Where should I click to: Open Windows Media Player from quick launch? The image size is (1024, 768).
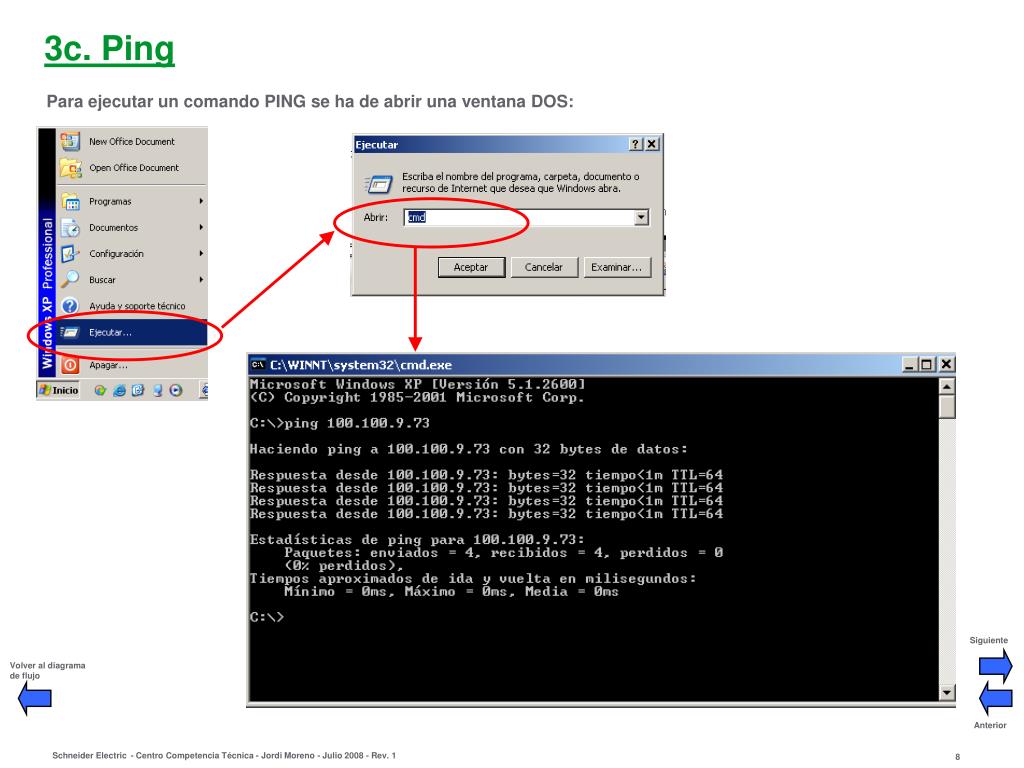(x=176, y=391)
